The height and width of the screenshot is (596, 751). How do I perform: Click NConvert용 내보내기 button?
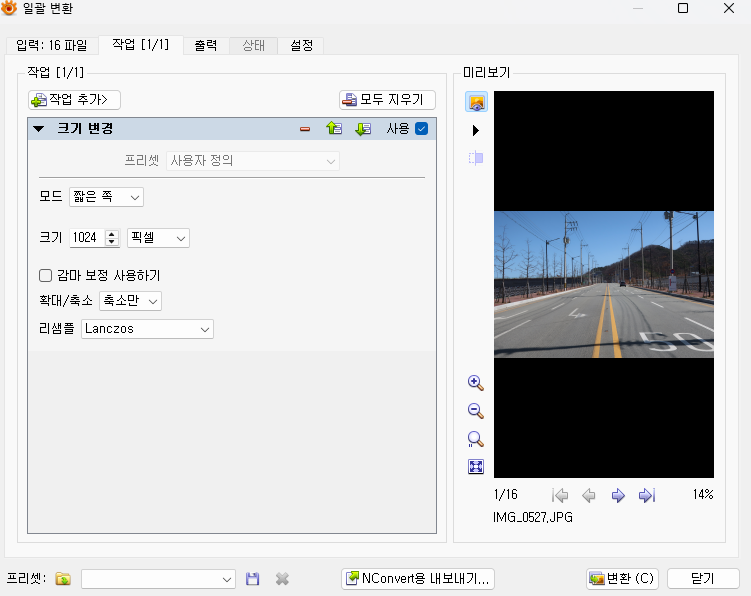(x=418, y=578)
